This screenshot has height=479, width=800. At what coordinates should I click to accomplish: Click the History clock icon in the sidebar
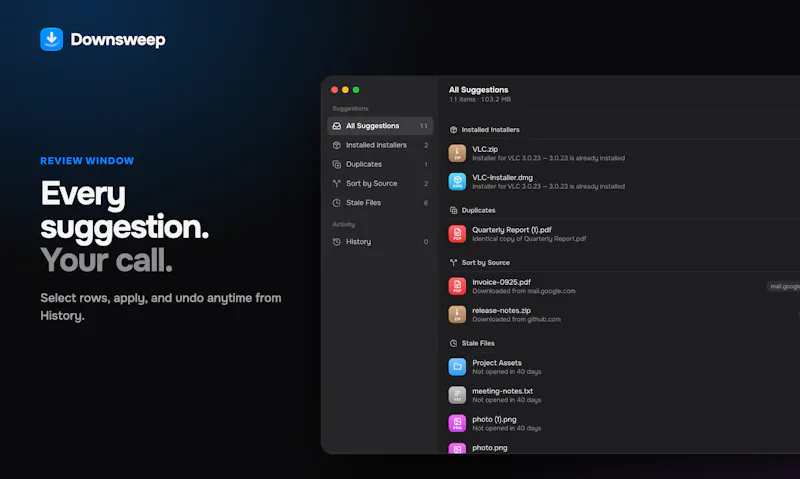[x=337, y=242]
